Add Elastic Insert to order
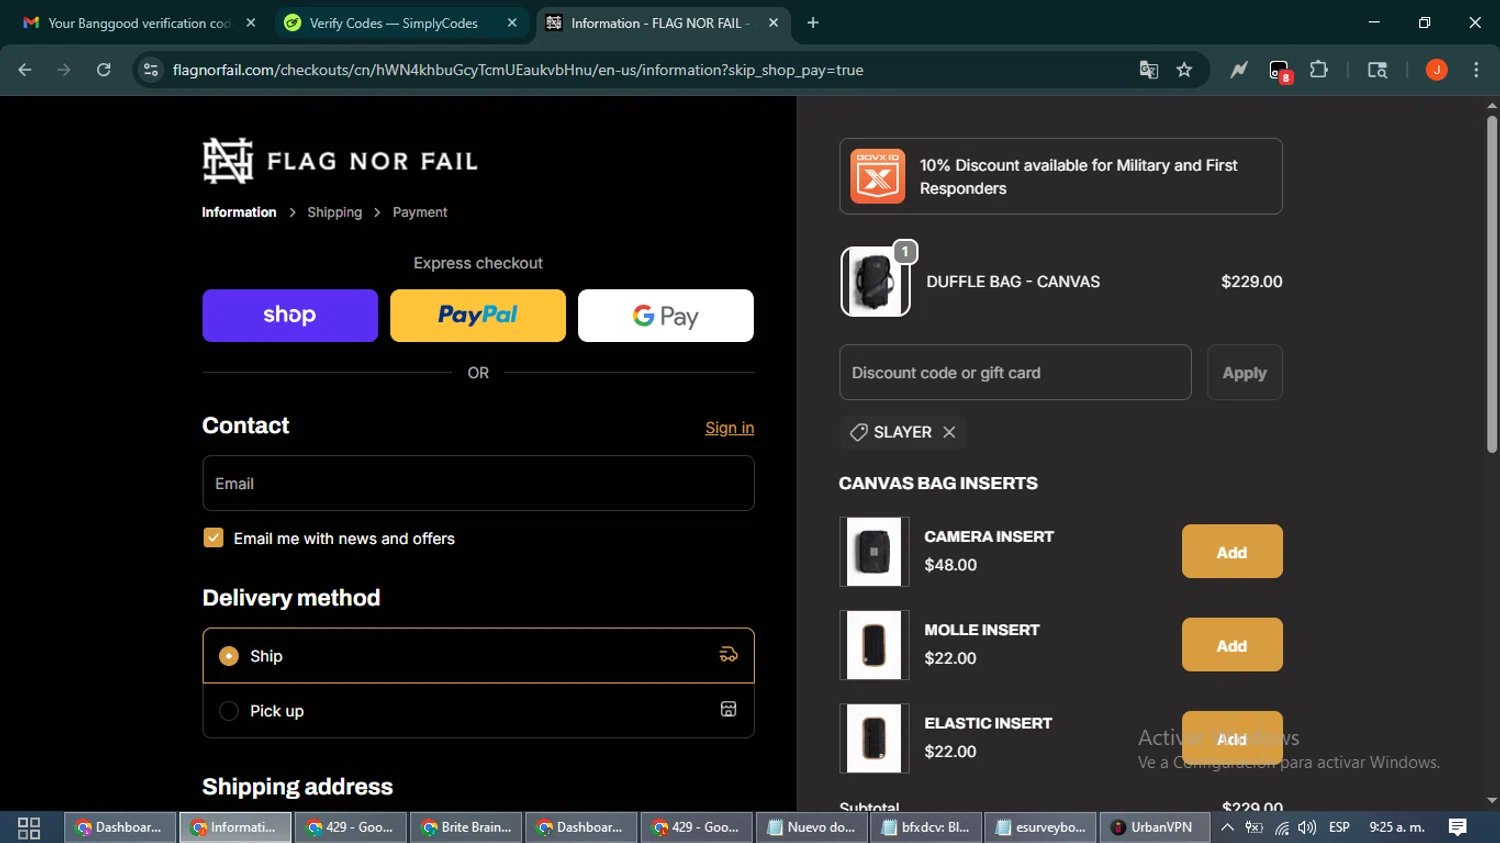 (x=1232, y=738)
